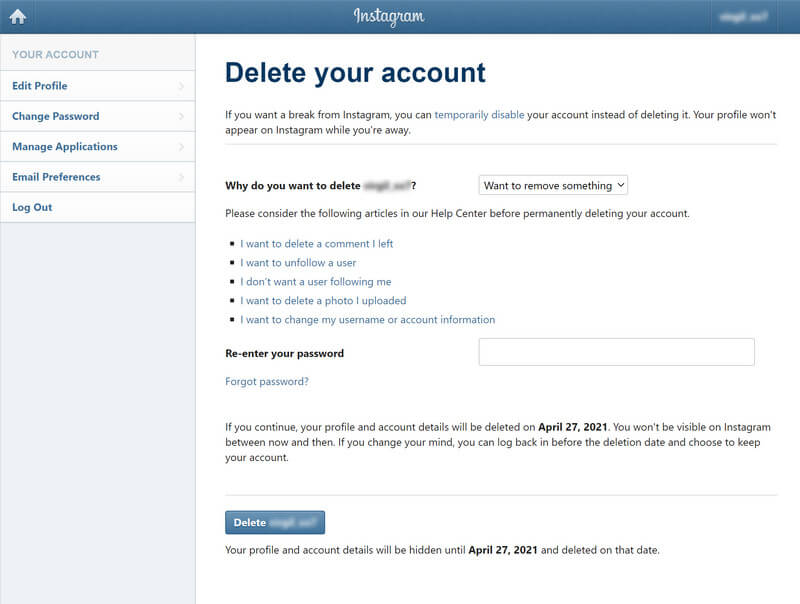Click the chevron arrow beside Manage Applications

[181, 147]
